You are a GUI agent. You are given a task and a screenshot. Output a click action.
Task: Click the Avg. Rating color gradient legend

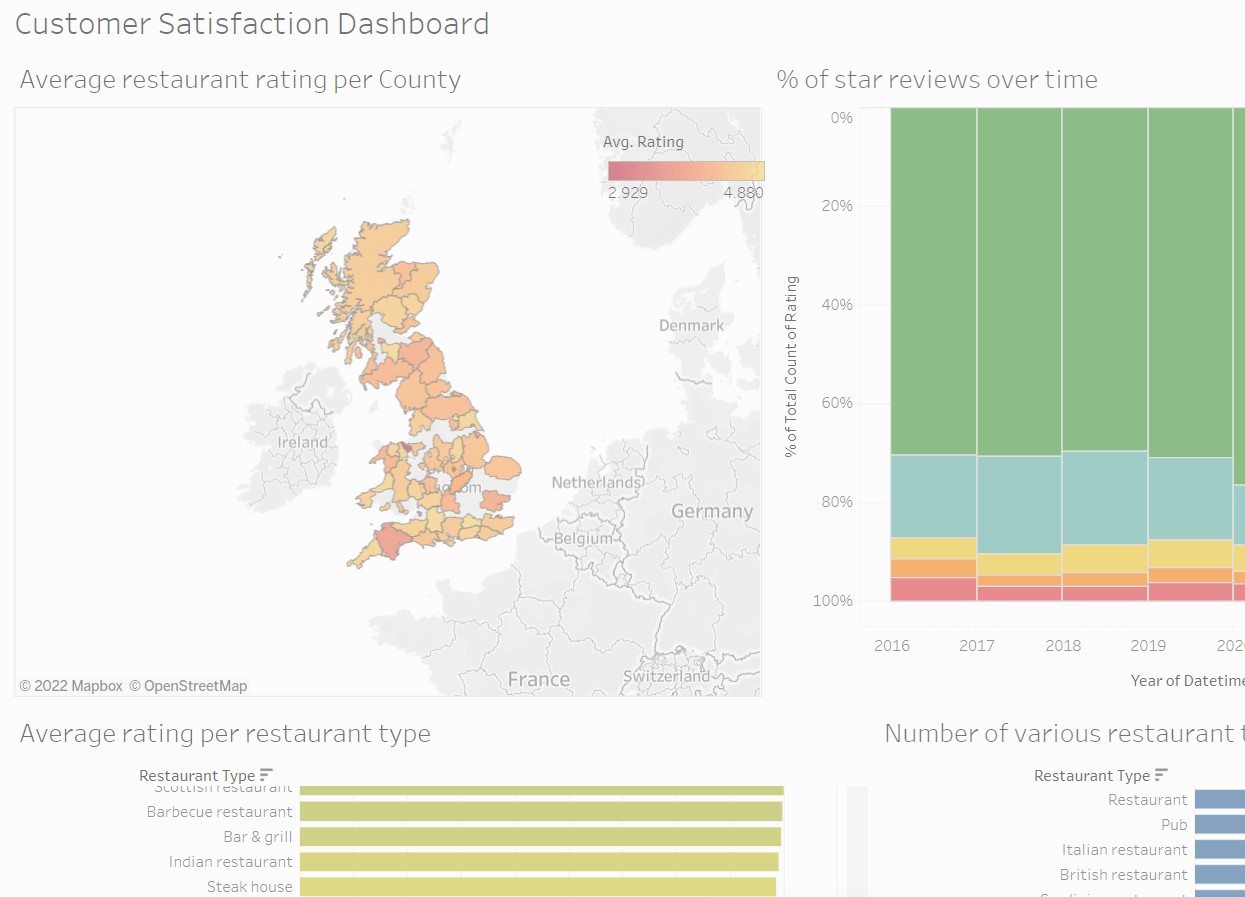tap(685, 170)
